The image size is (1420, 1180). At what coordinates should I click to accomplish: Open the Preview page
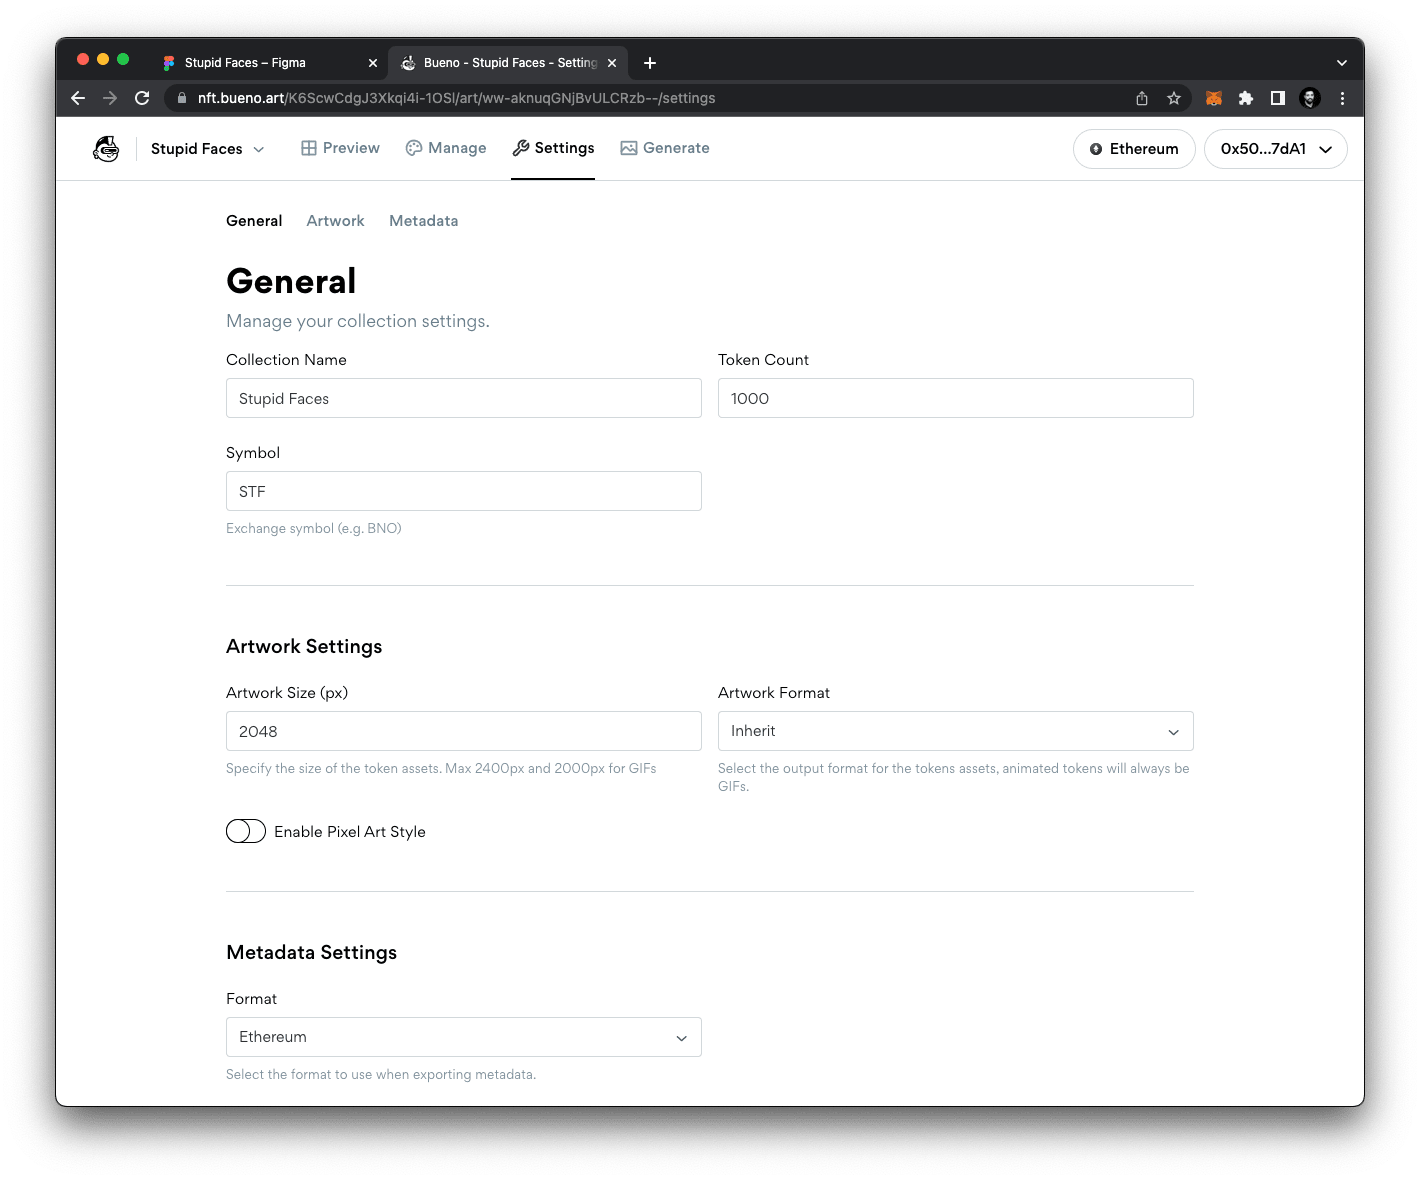click(x=340, y=148)
